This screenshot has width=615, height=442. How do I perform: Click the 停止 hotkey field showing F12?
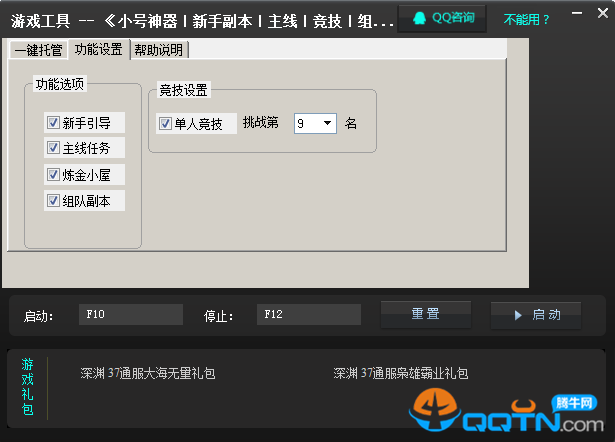pyautogui.click(x=308, y=315)
